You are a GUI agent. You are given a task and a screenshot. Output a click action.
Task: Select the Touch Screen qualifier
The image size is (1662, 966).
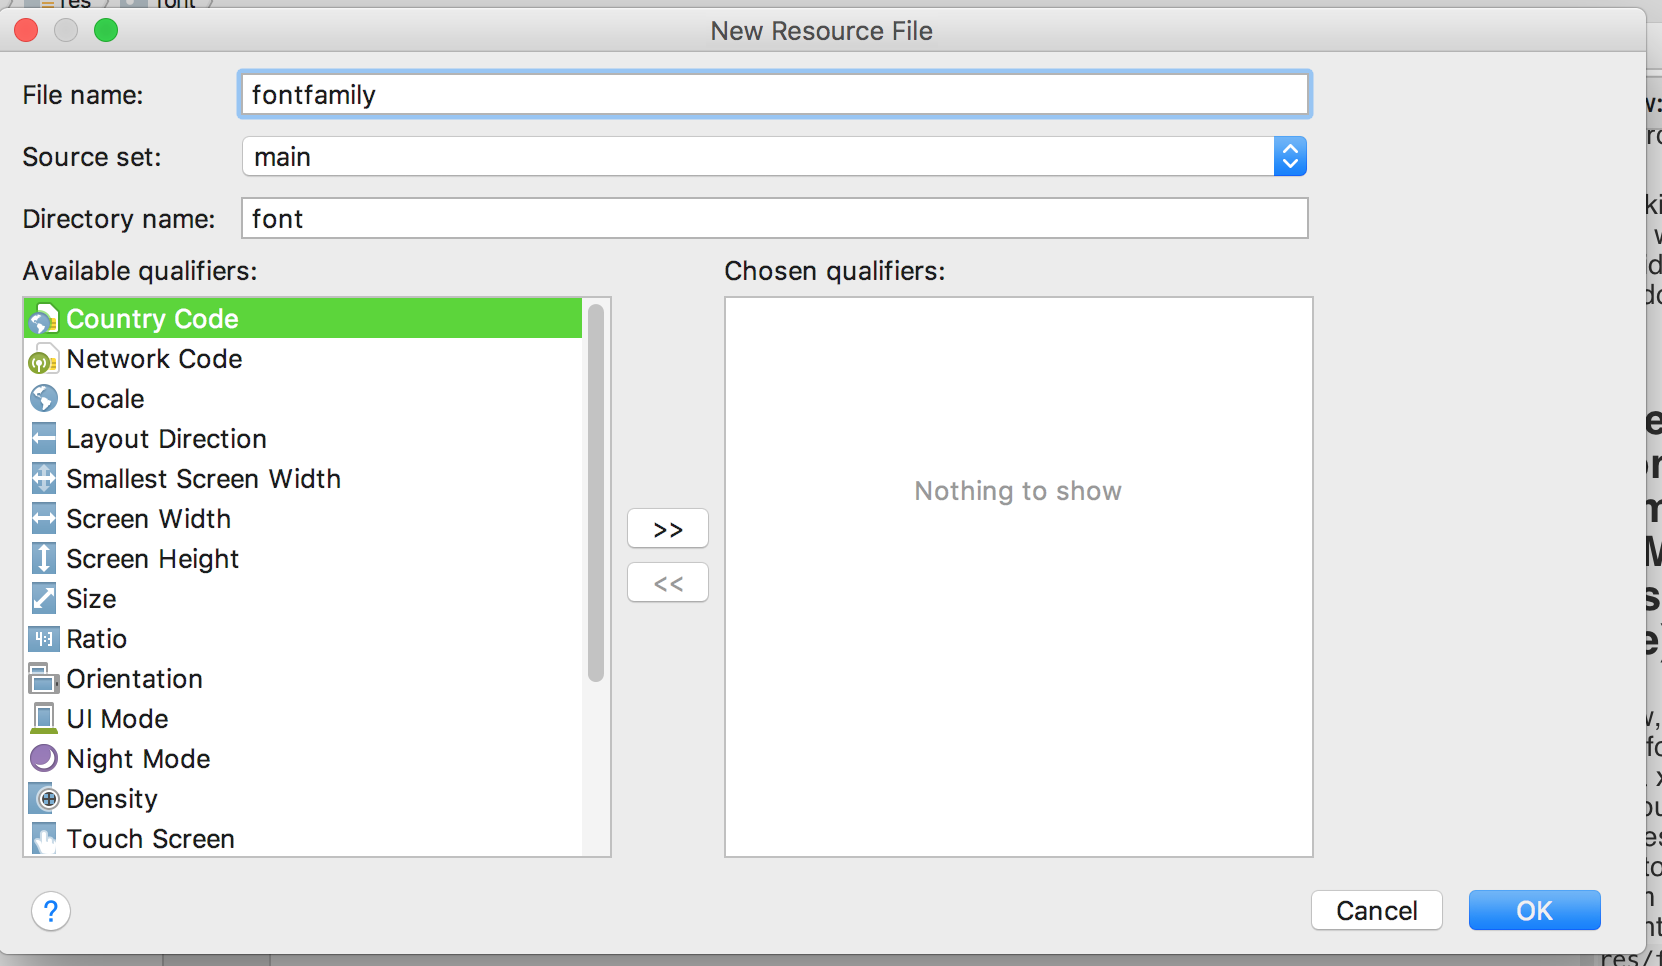[150, 839]
